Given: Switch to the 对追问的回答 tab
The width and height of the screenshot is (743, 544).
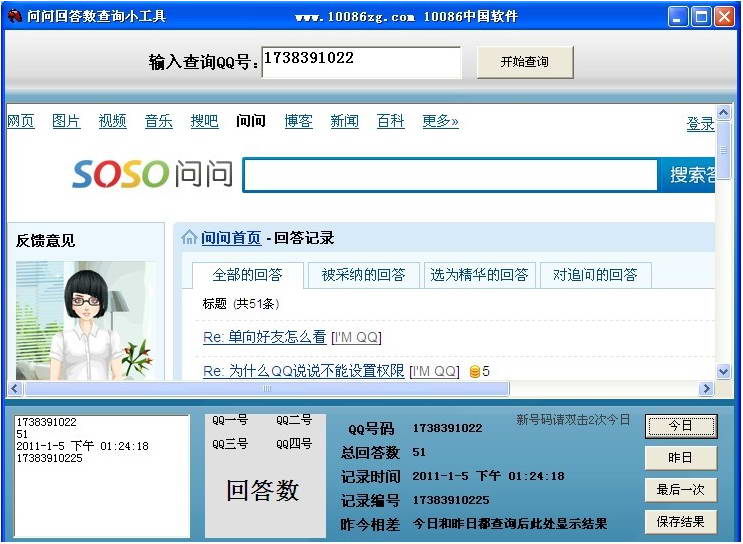Looking at the screenshot, I should pyautogui.click(x=595, y=275).
